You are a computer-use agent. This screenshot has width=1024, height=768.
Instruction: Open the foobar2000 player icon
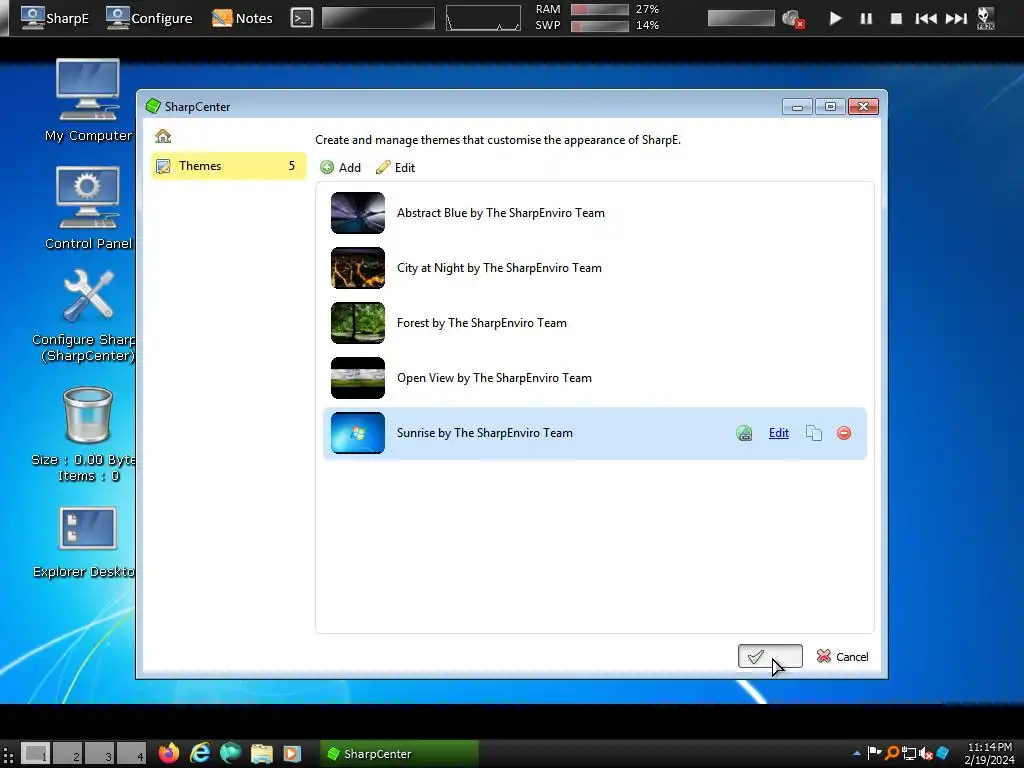click(x=985, y=18)
